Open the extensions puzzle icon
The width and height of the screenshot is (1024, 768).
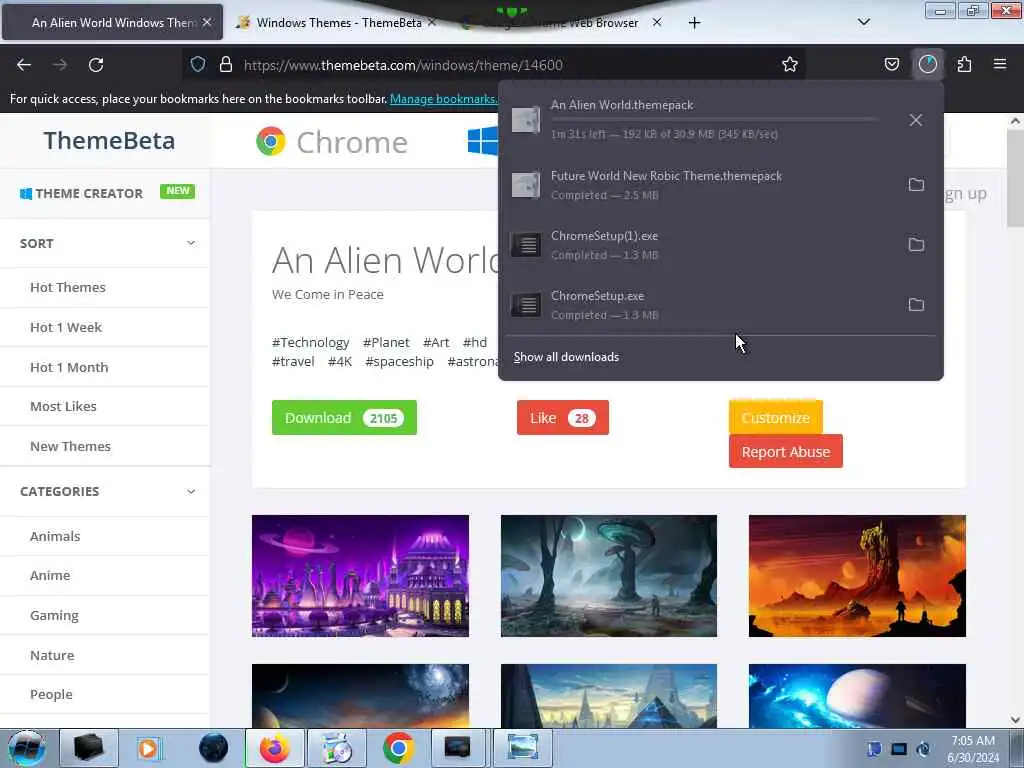click(x=964, y=64)
